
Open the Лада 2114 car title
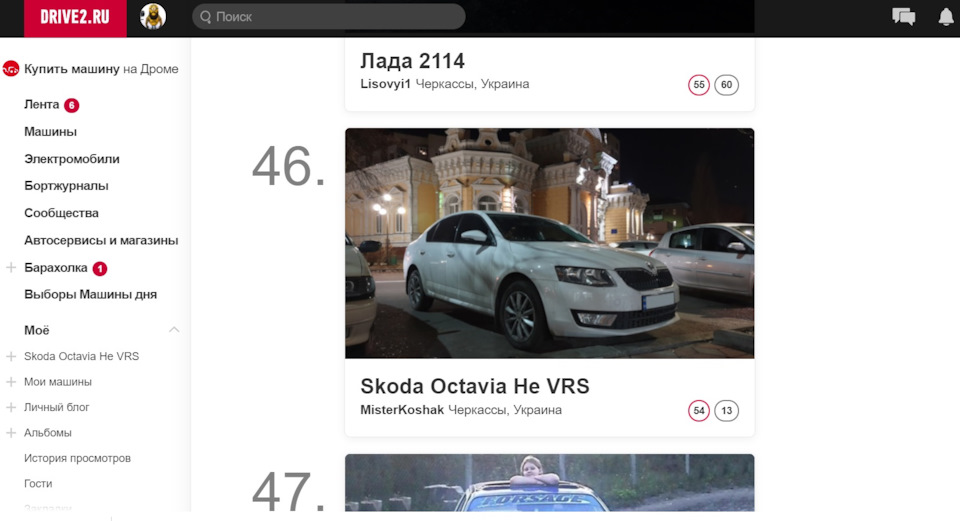click(x=412, y=61)
